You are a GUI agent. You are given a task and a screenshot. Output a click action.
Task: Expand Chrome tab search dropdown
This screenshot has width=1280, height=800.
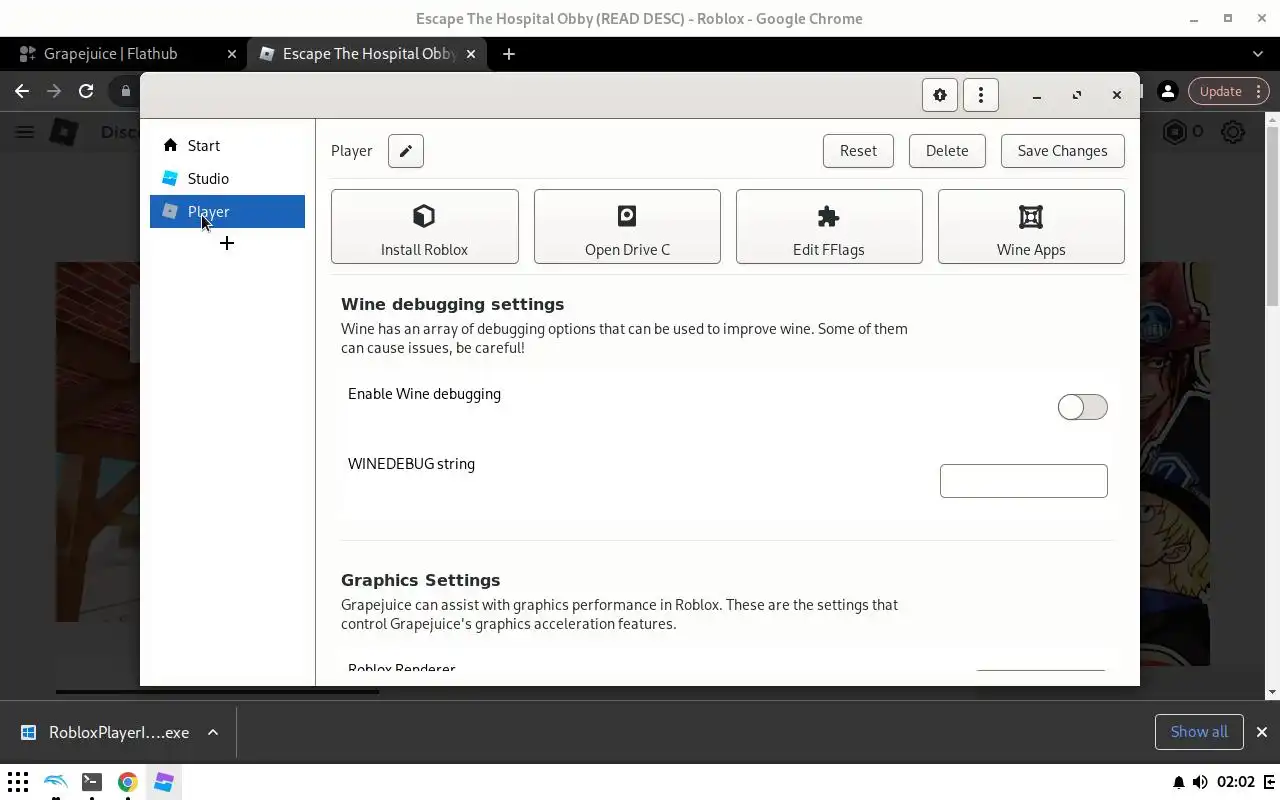(1258, 54)
